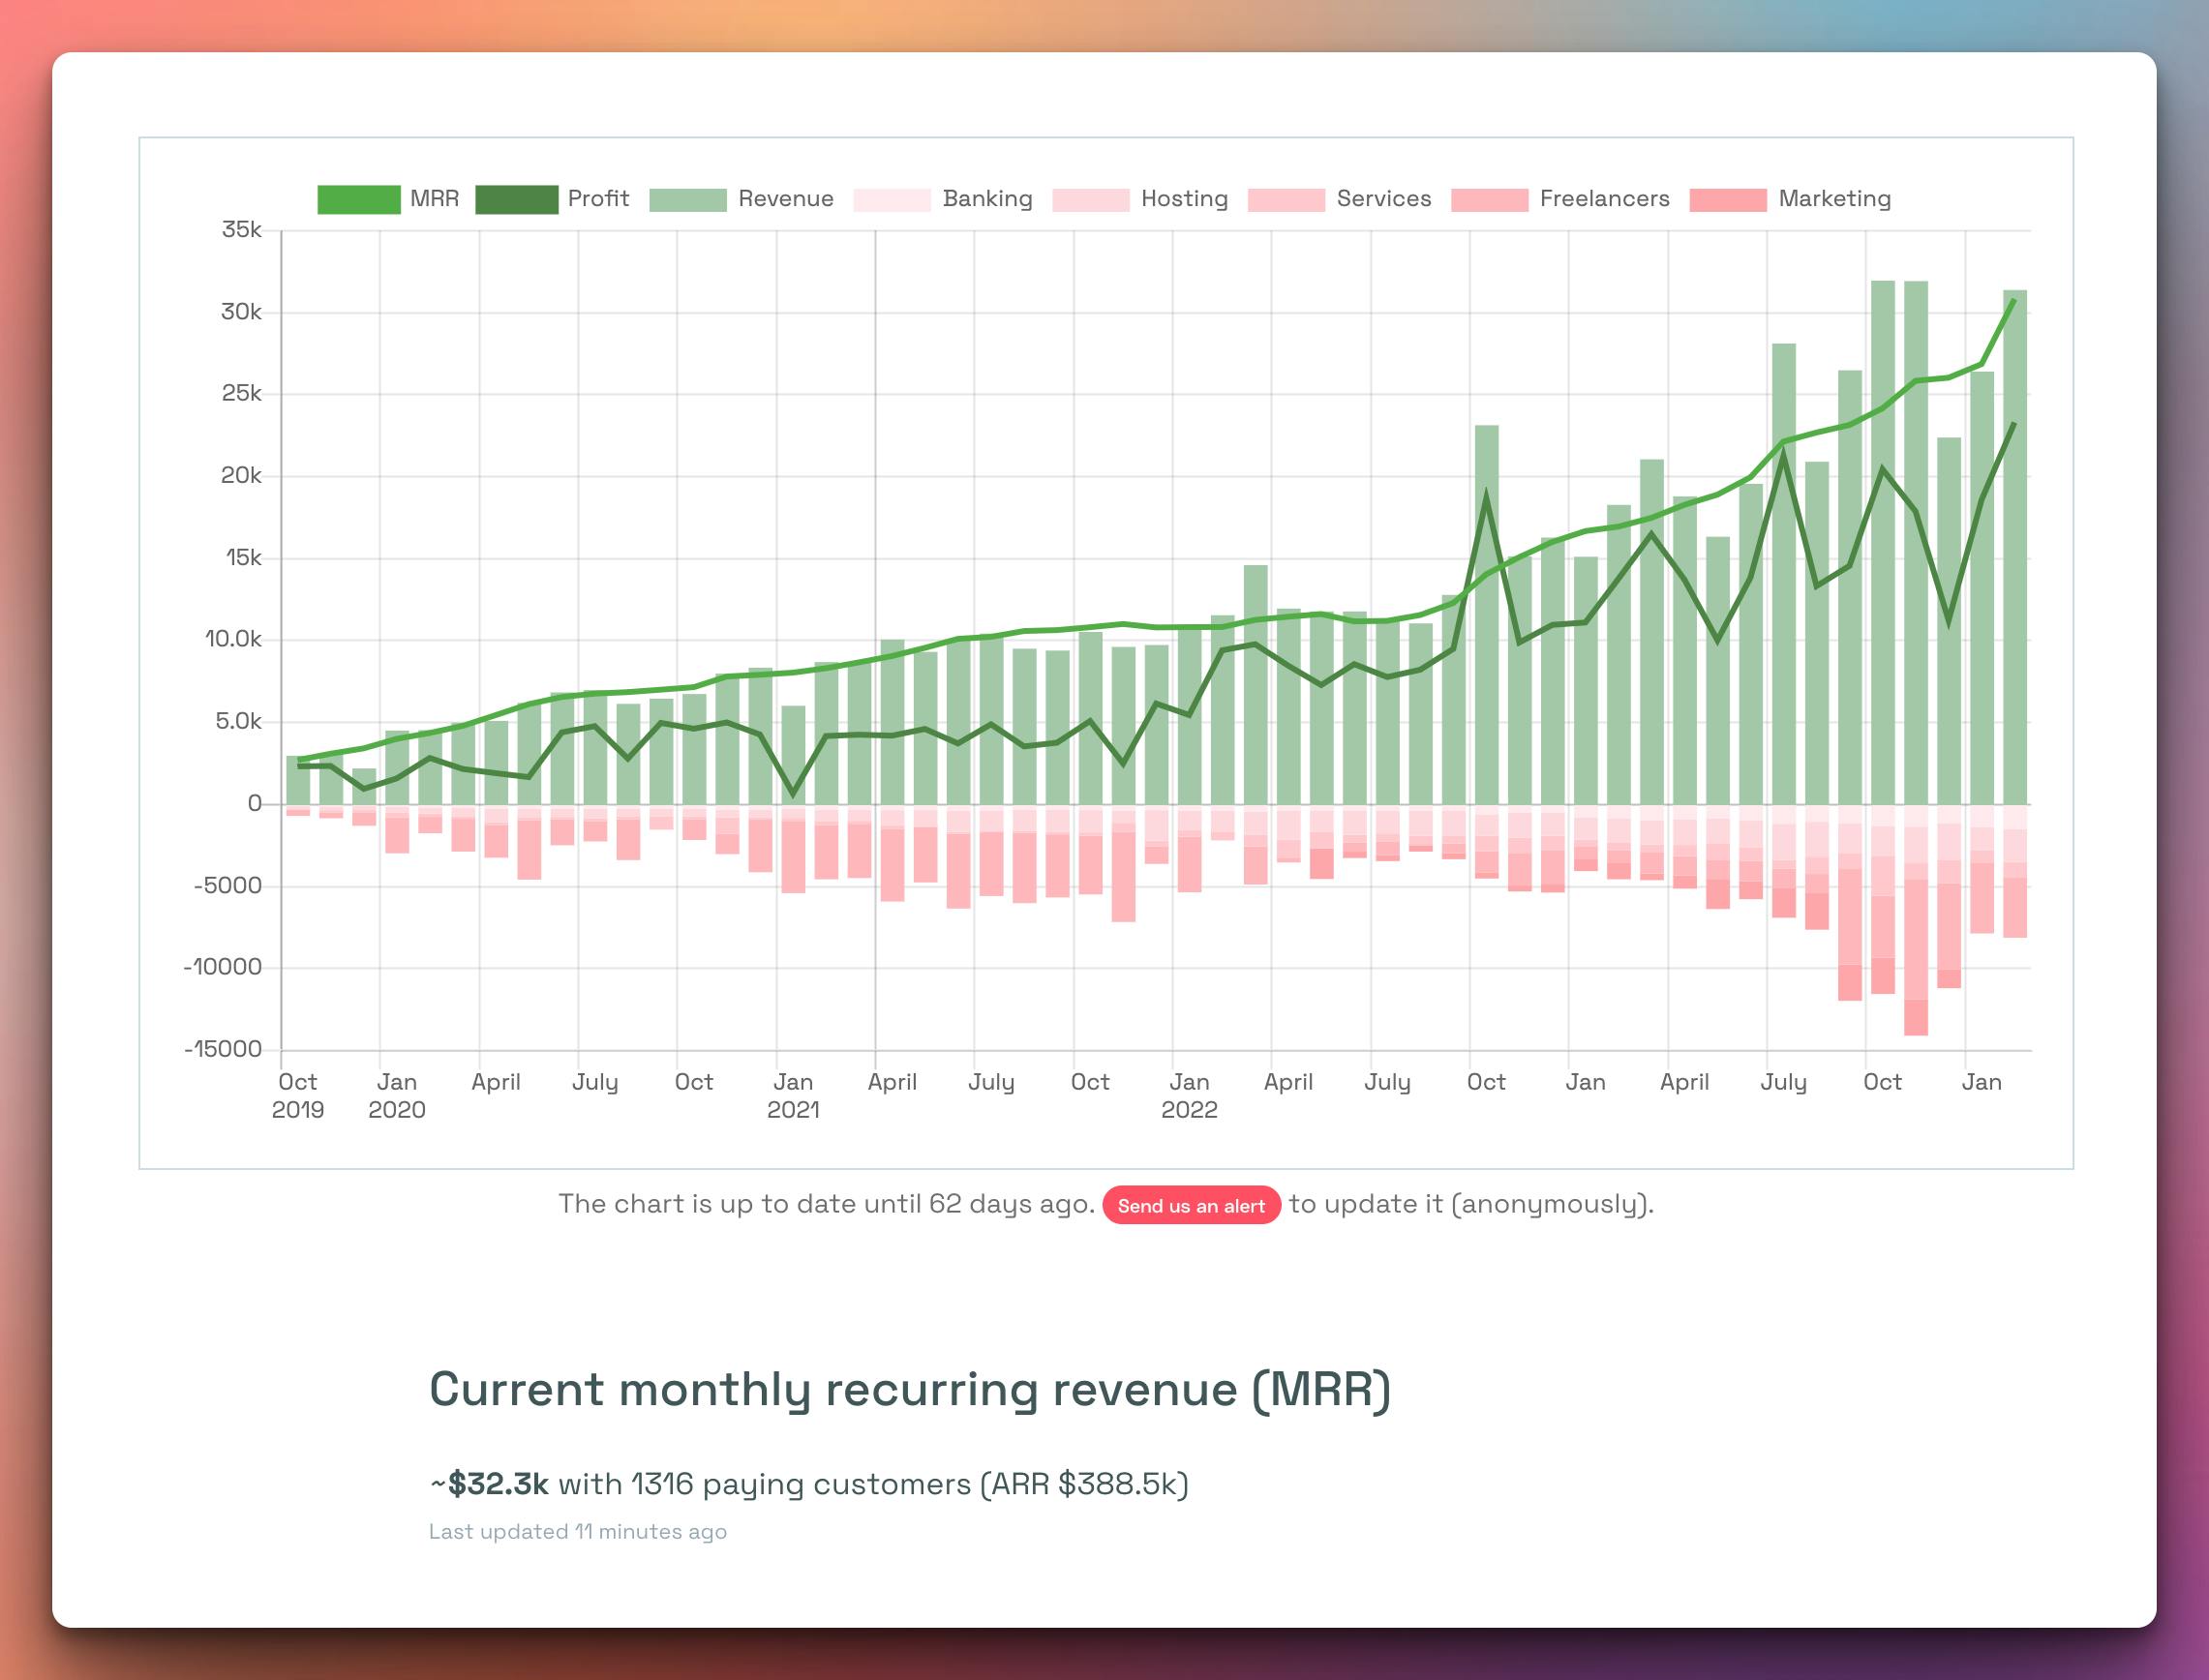Viewport: 2209px width, 1680px height.
Task: Click the MRR legend color swatch
Action: tap(359, 199)
